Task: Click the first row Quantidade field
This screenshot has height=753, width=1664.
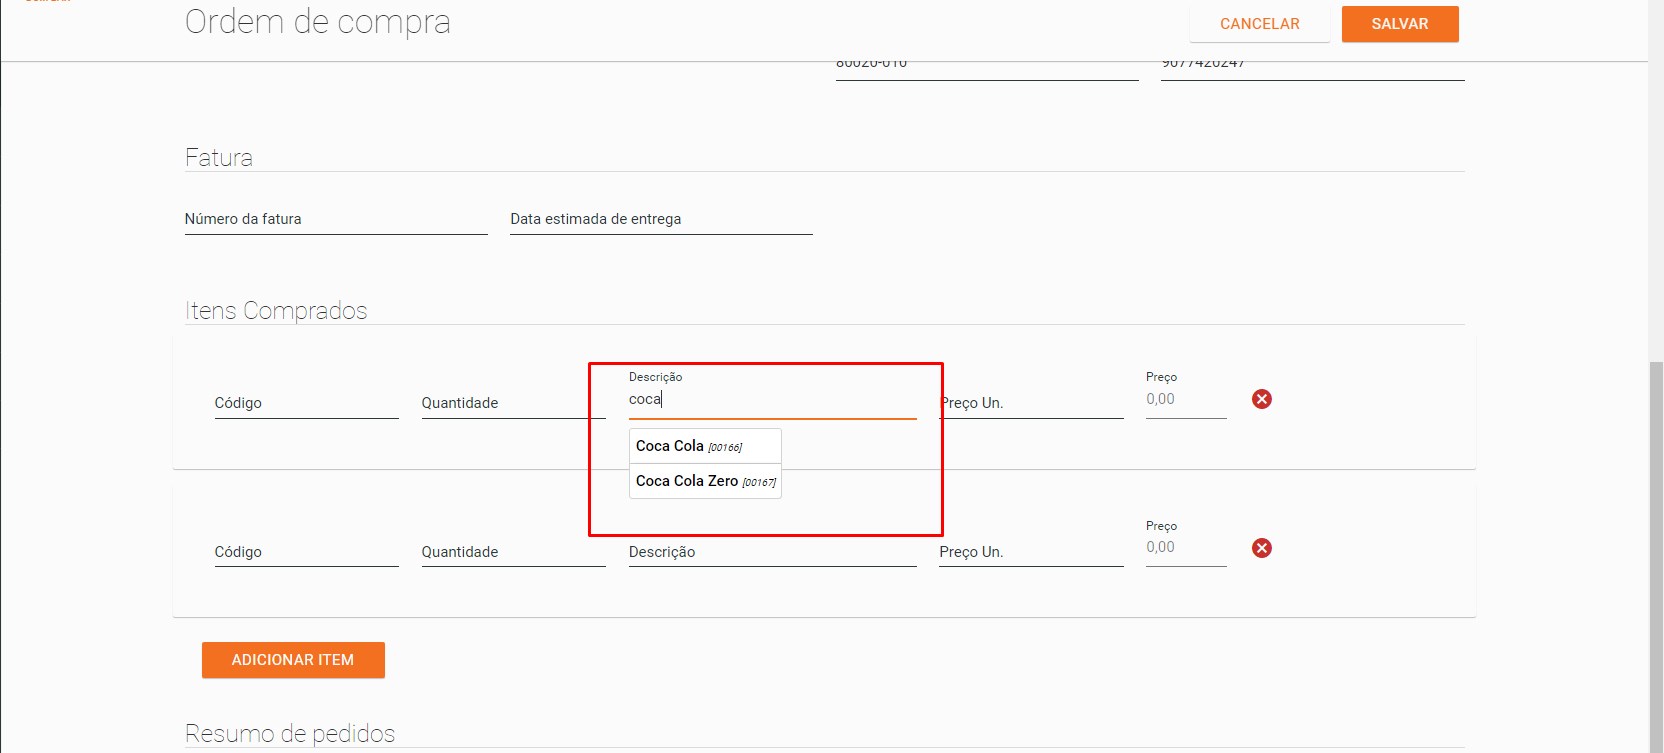Action: point(513,403)
